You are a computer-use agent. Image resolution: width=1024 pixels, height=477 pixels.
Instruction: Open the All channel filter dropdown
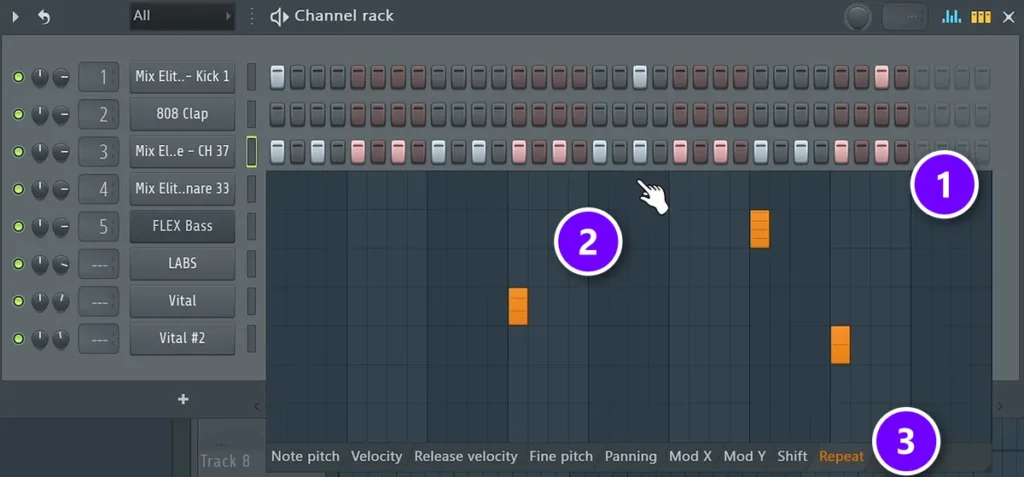click(x=182, y=16)
